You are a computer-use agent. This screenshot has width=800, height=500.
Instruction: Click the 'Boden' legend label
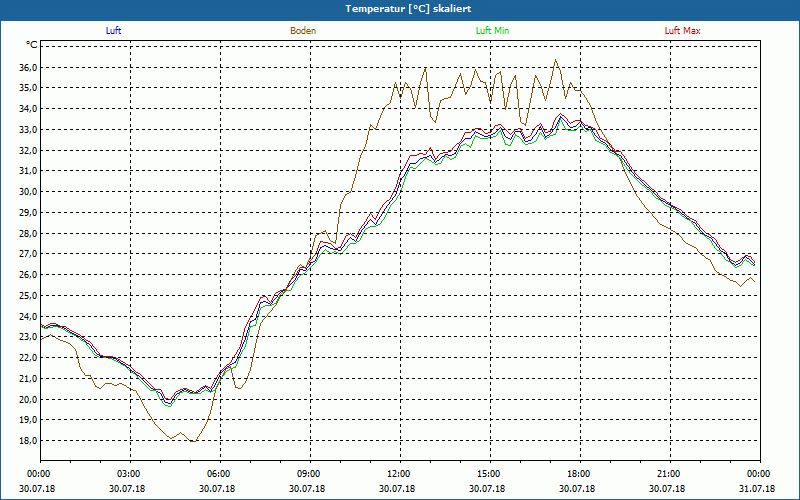[303, 31]
